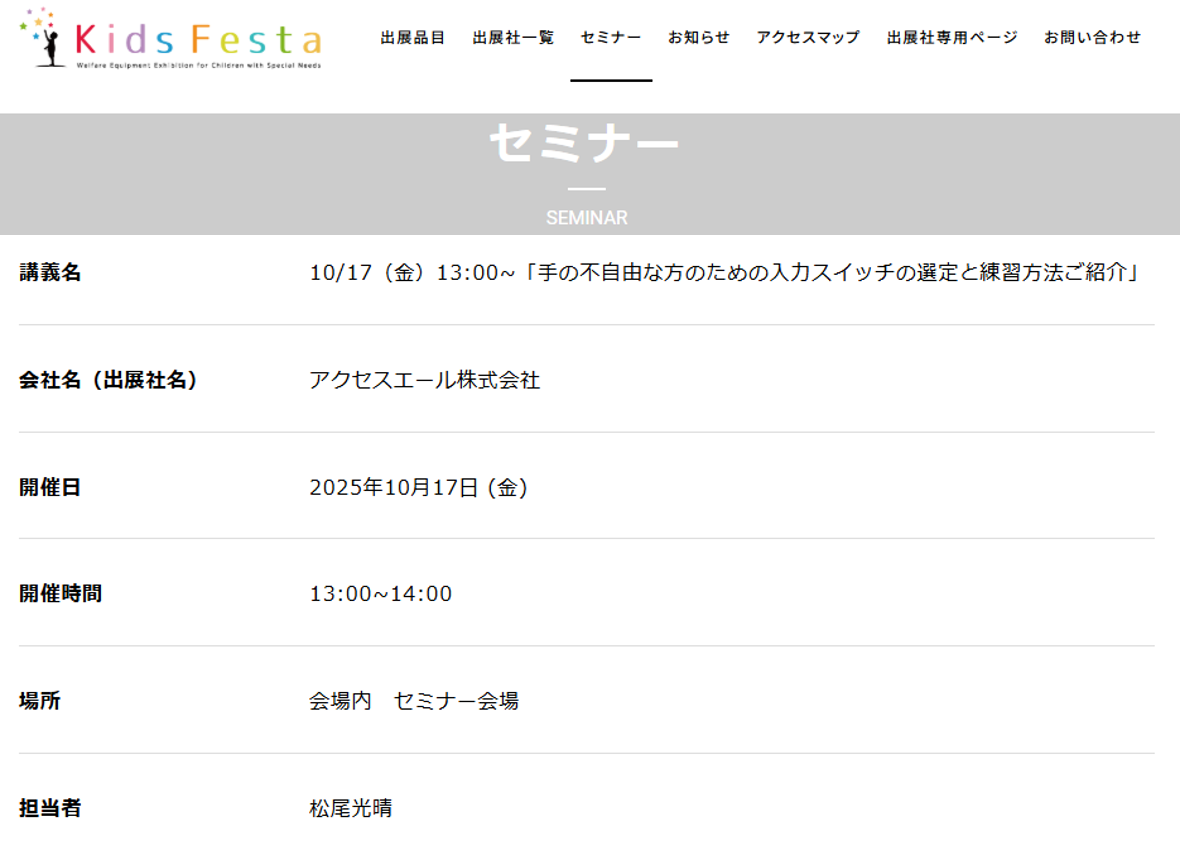Select the date 2025年10月17日 (金)
This screenshot has width=1180, height=850.
[419, 487]
